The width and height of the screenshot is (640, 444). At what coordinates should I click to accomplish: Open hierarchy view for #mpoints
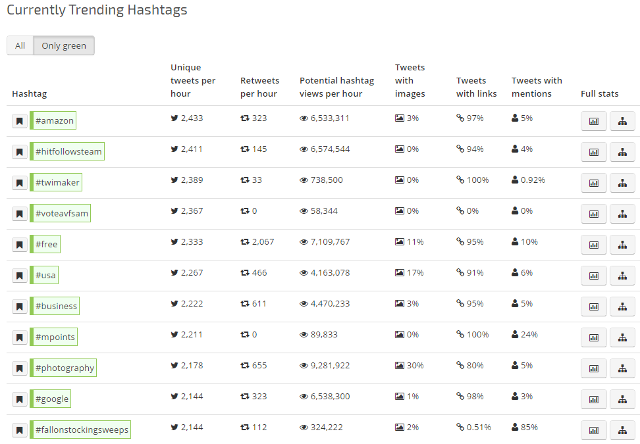(622, 338)
